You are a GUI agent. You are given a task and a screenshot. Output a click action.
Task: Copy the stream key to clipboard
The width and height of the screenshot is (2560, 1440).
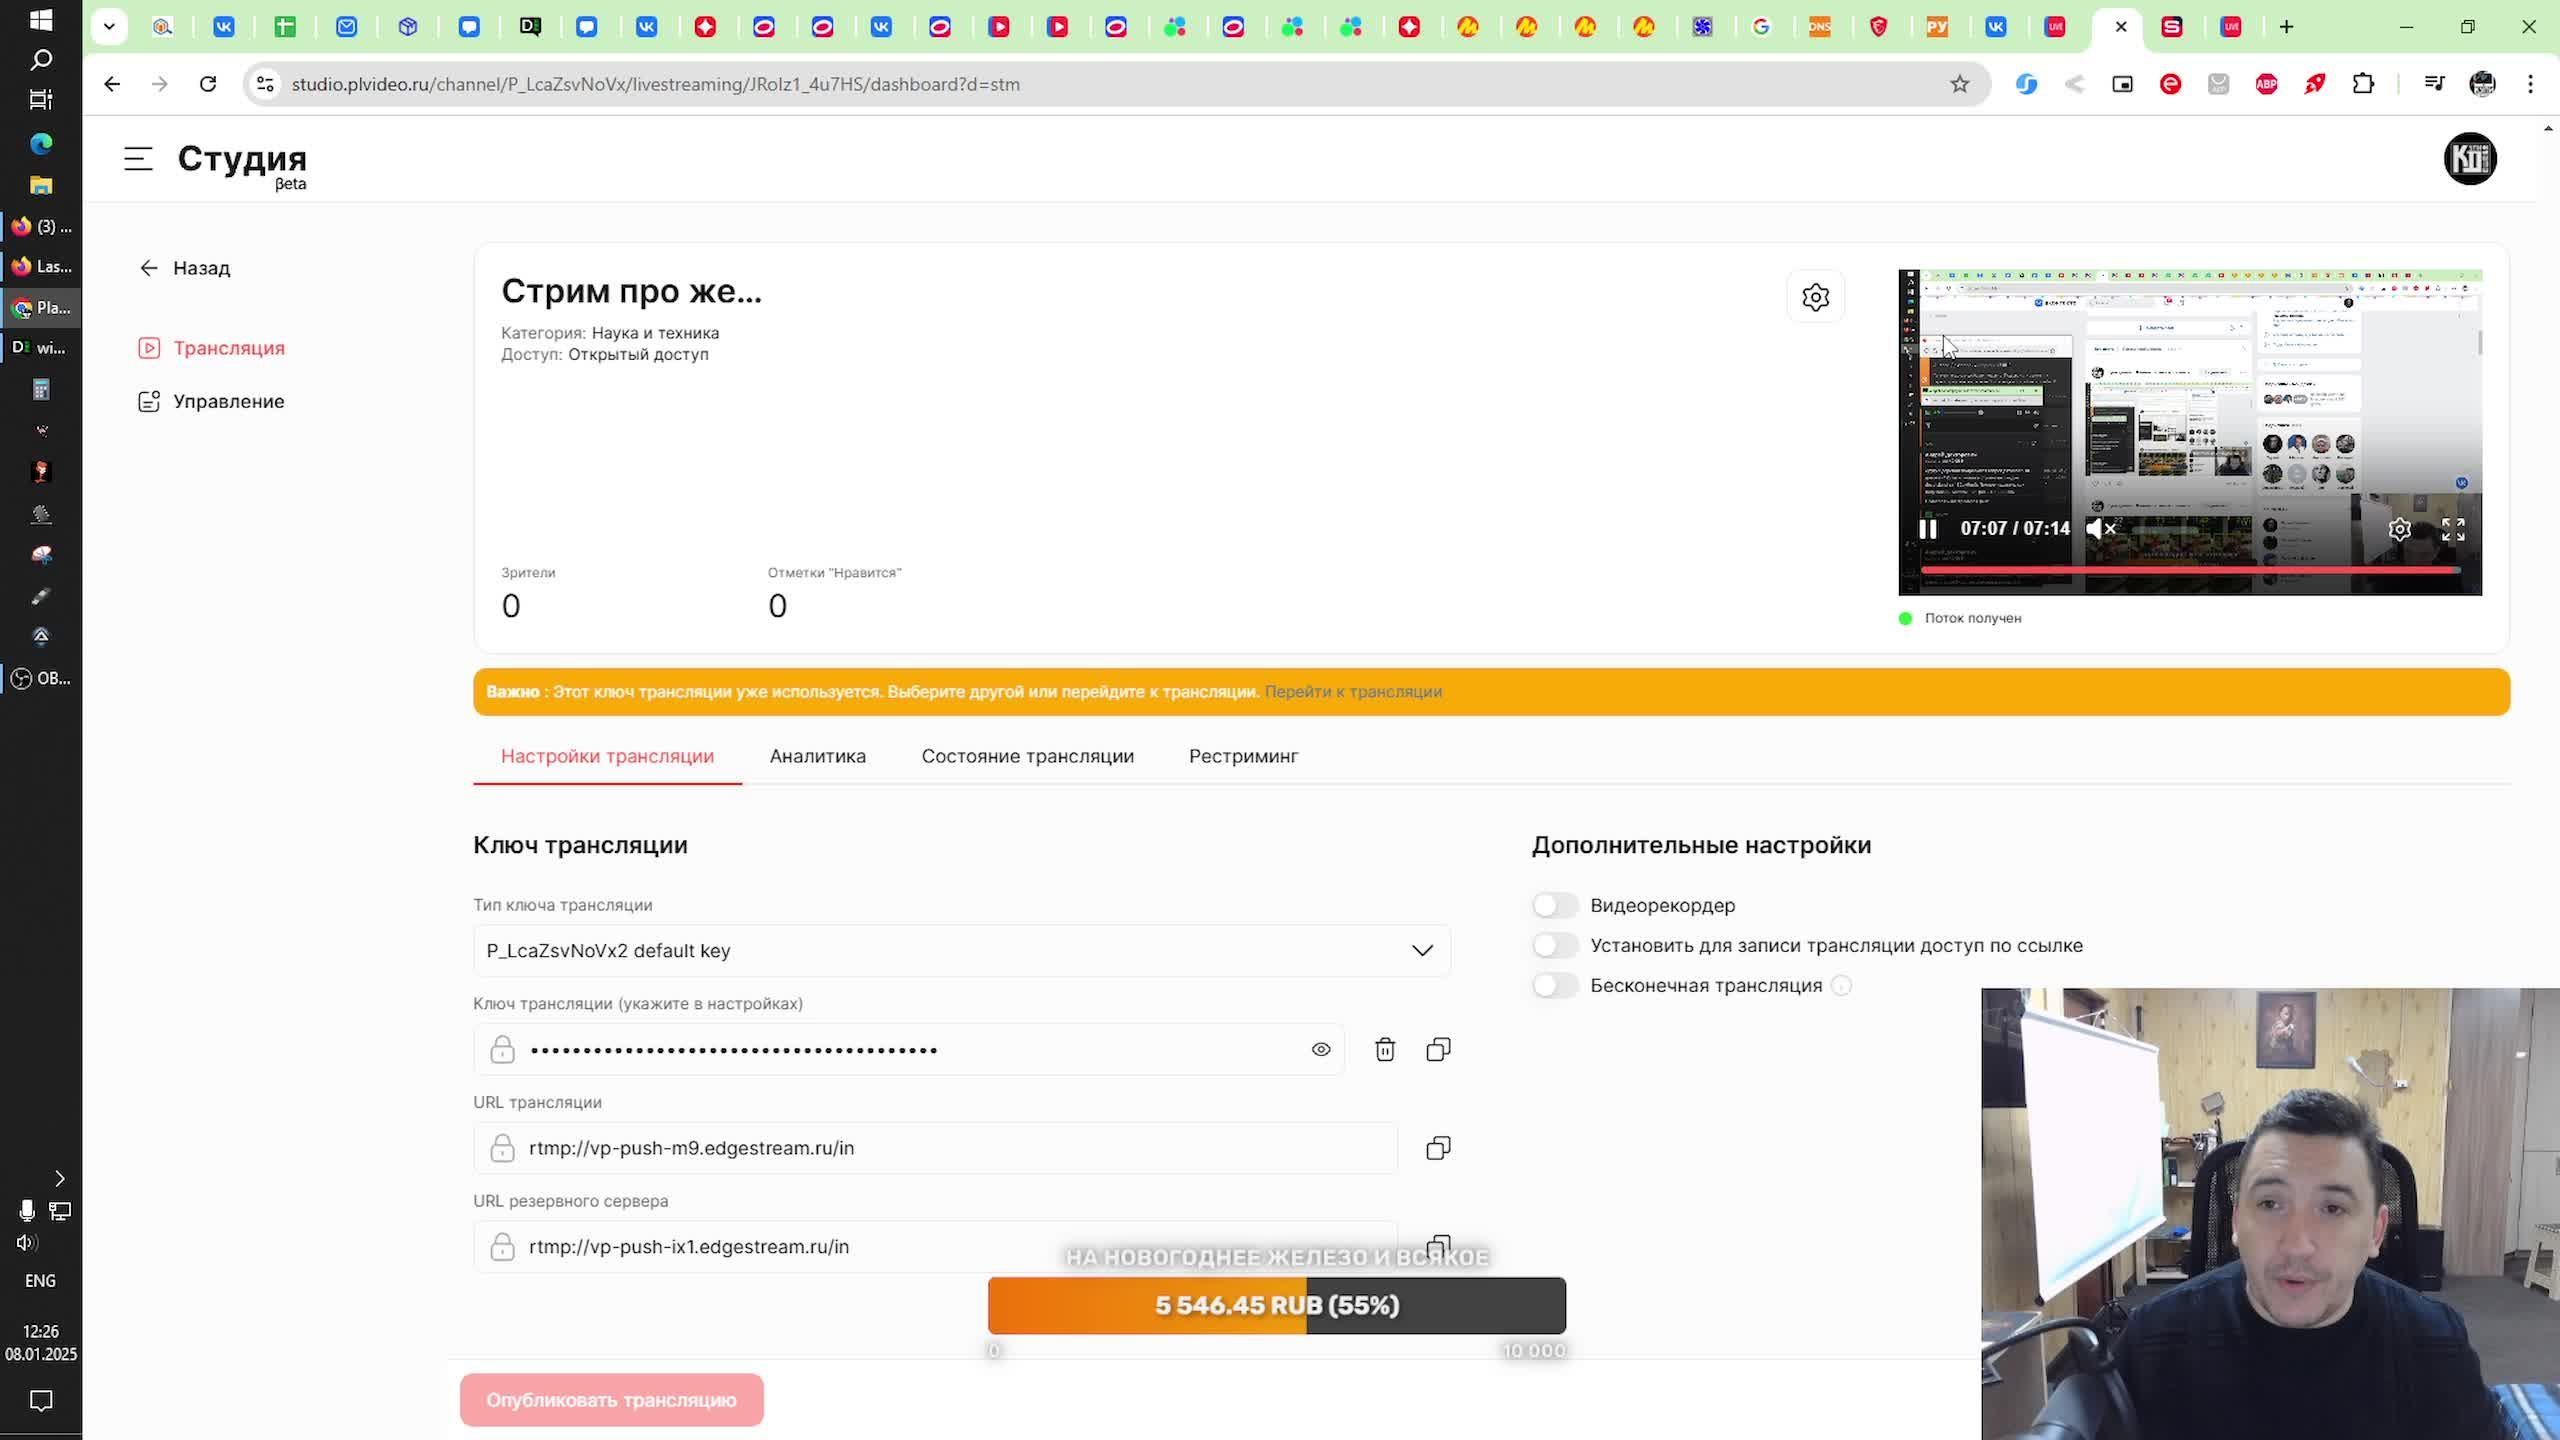1438,1049
